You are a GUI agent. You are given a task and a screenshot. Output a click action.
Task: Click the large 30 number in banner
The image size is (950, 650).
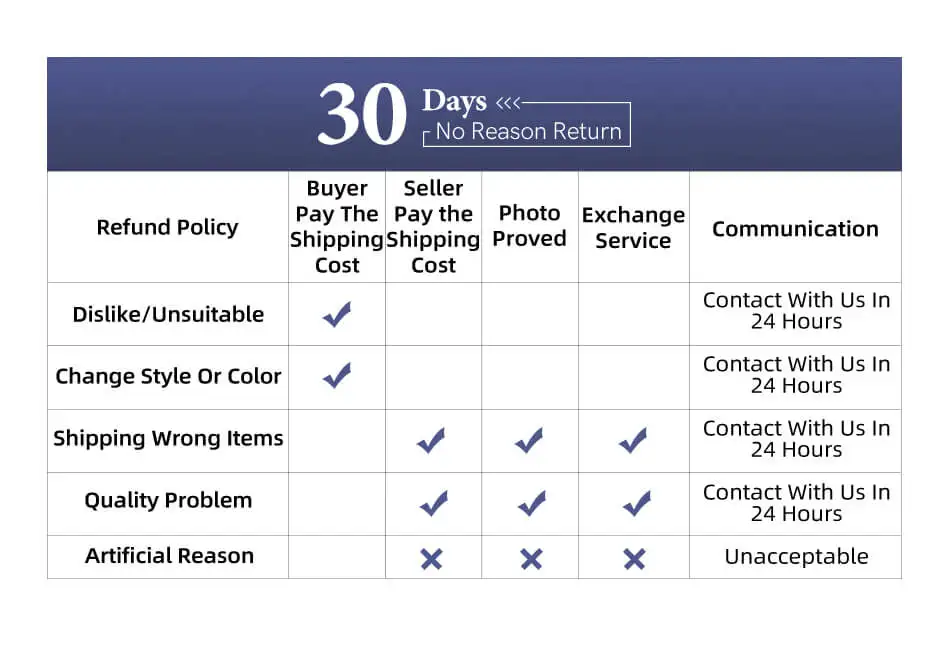362,114
